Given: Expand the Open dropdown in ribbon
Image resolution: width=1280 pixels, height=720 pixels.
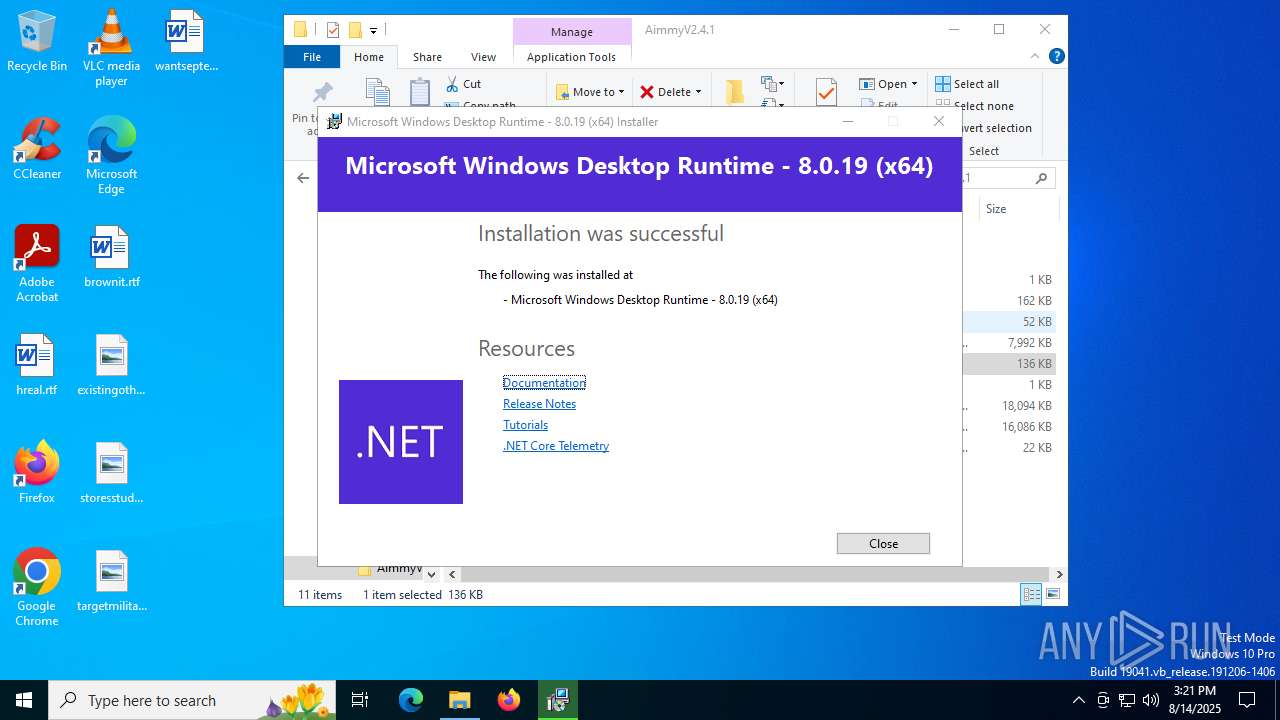Looking at the screenshot, I should [x=888, y=84].
